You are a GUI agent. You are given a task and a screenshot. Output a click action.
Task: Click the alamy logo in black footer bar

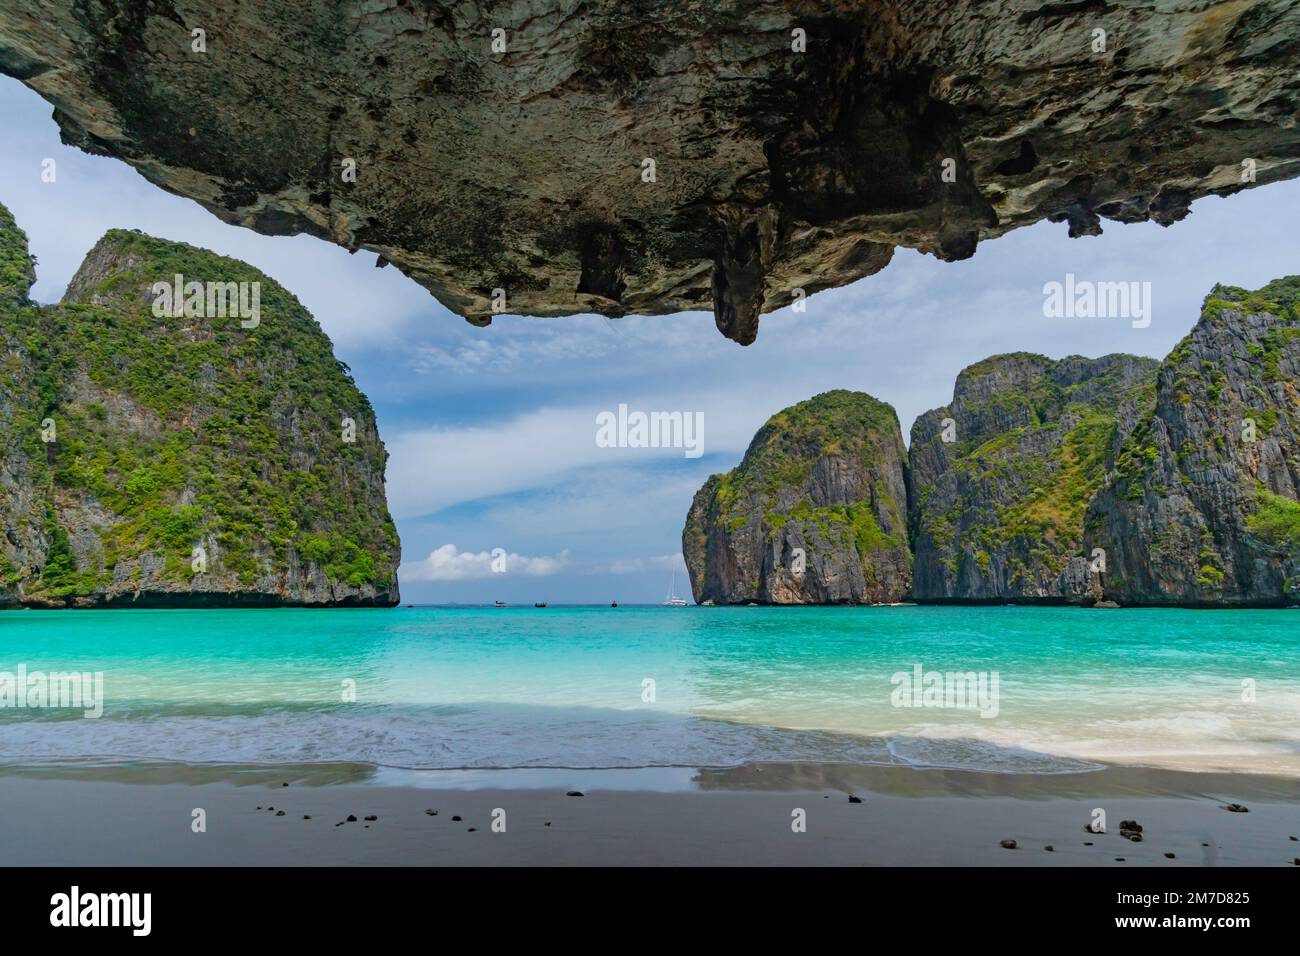(x=101, y=911)
